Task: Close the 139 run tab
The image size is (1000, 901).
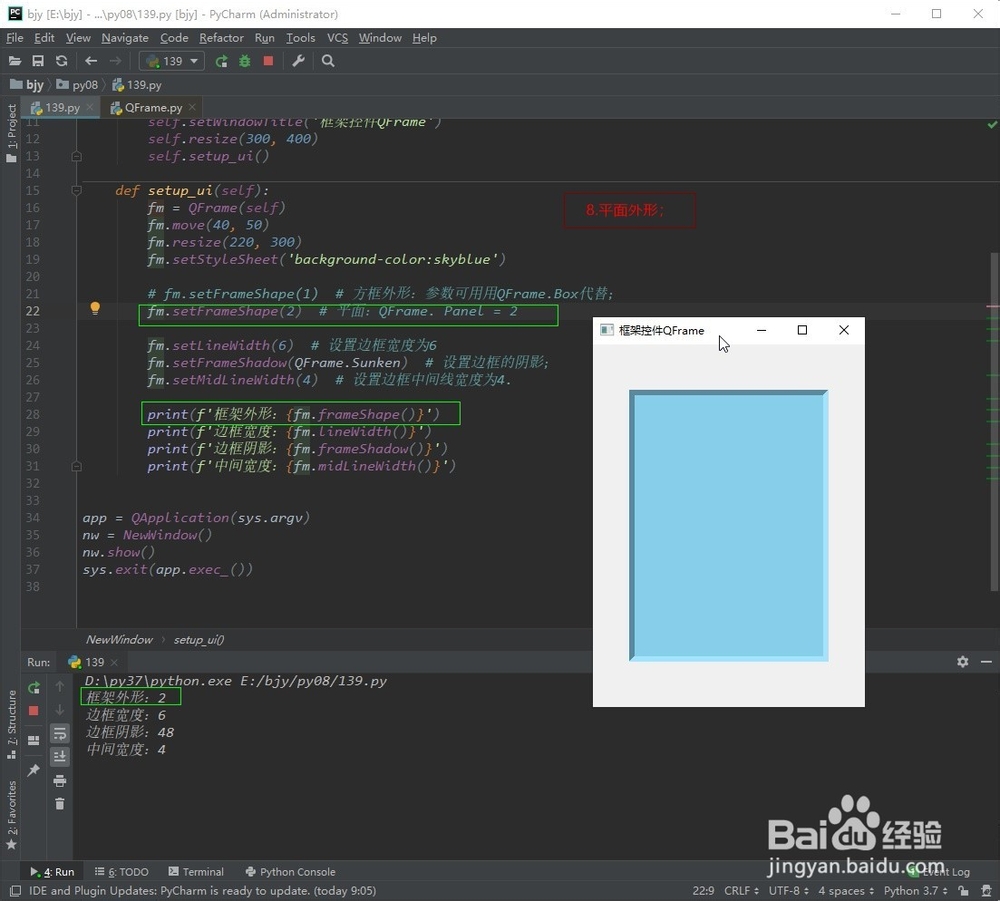Action: tap(114, 663)
